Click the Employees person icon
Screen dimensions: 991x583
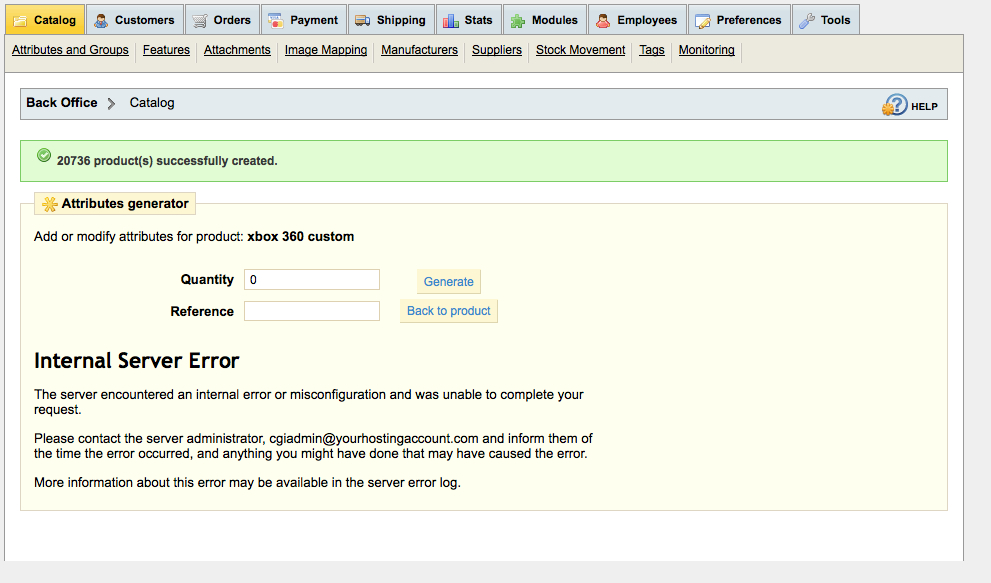[x=603, y=21]
